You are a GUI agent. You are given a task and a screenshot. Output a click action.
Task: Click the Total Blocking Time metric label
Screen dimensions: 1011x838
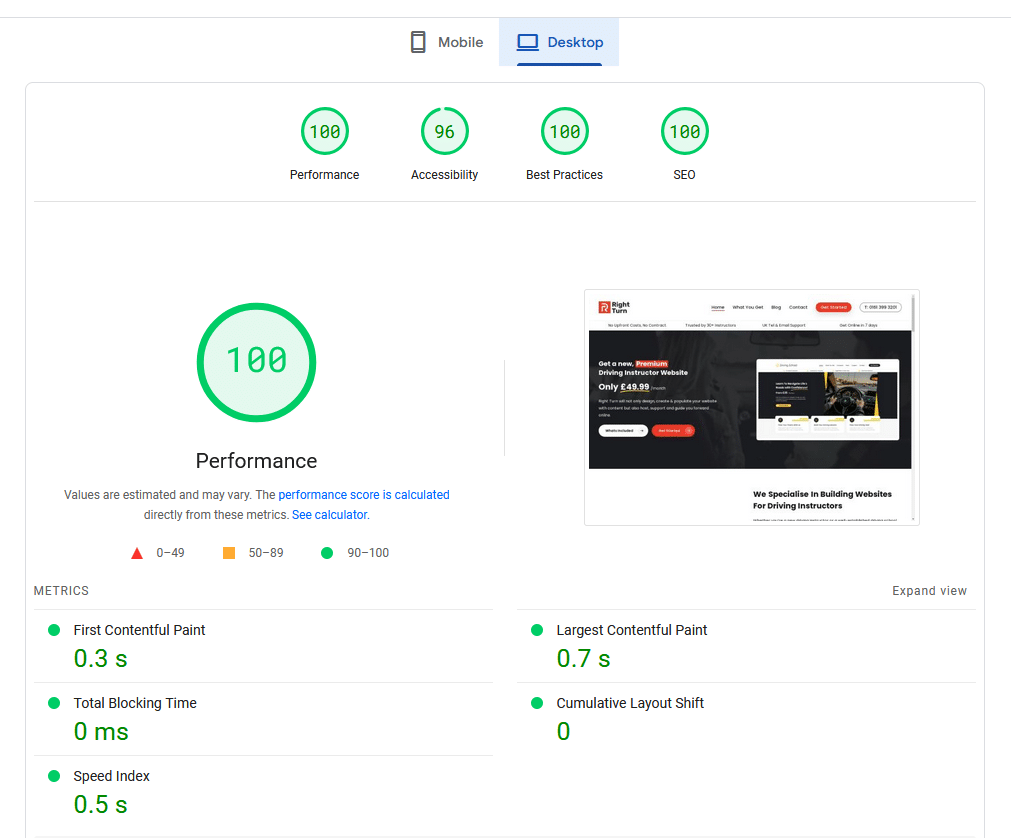coord(135,703)
